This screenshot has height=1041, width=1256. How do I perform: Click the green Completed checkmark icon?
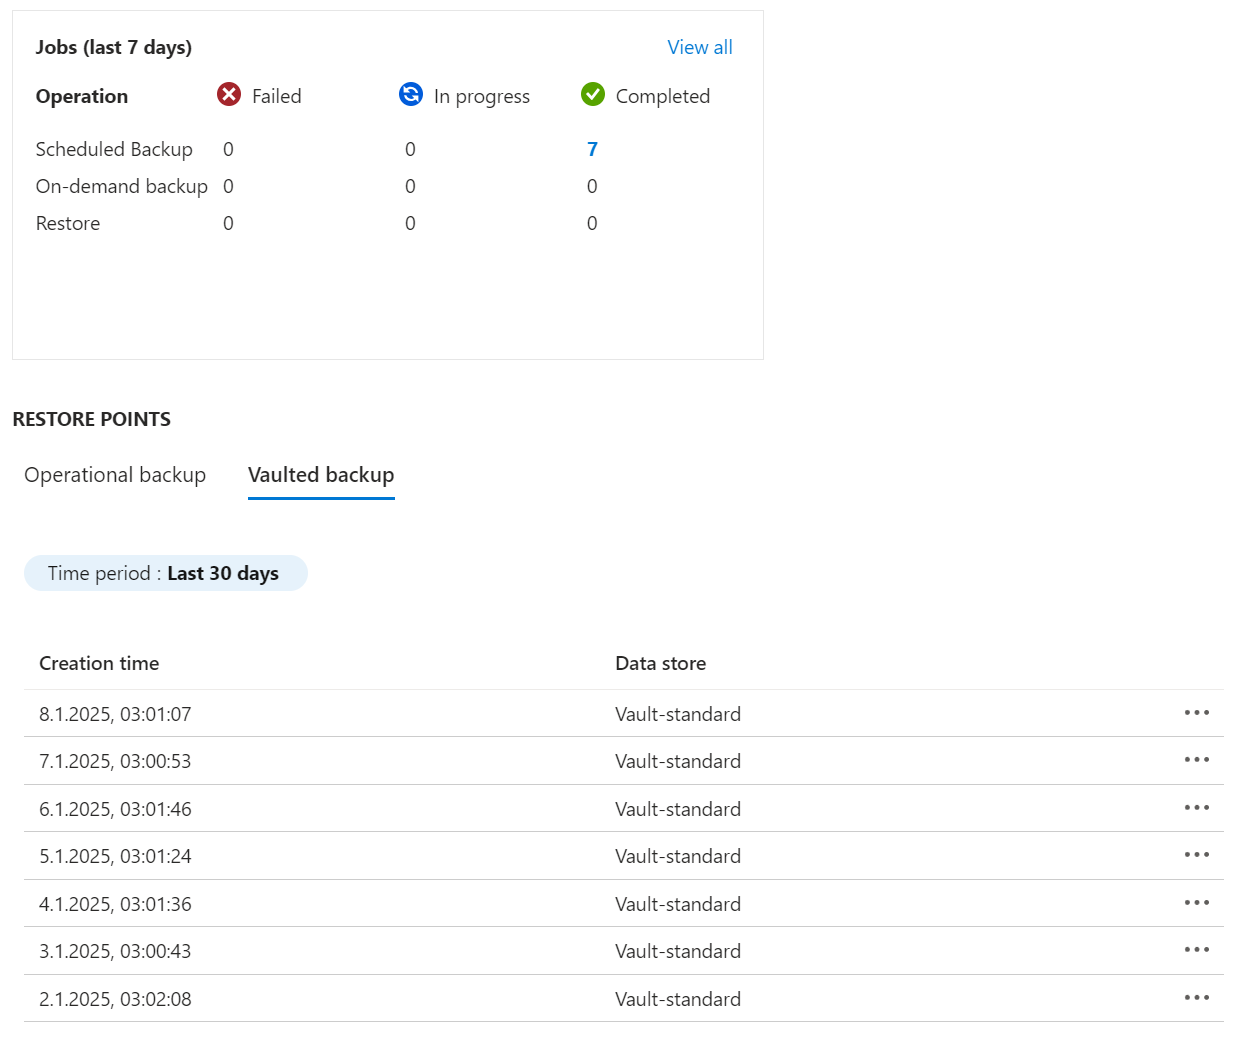tap(593, 94)
